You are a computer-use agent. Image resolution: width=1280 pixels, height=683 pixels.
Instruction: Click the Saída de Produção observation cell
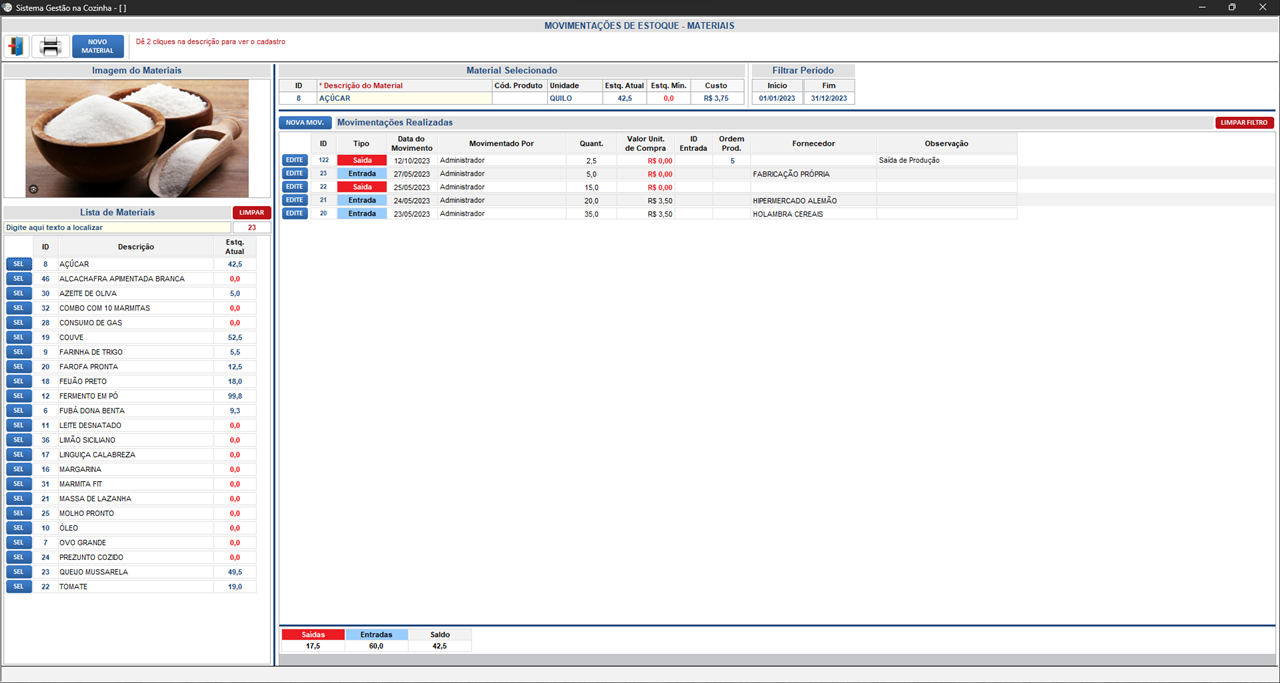(946, 160)
